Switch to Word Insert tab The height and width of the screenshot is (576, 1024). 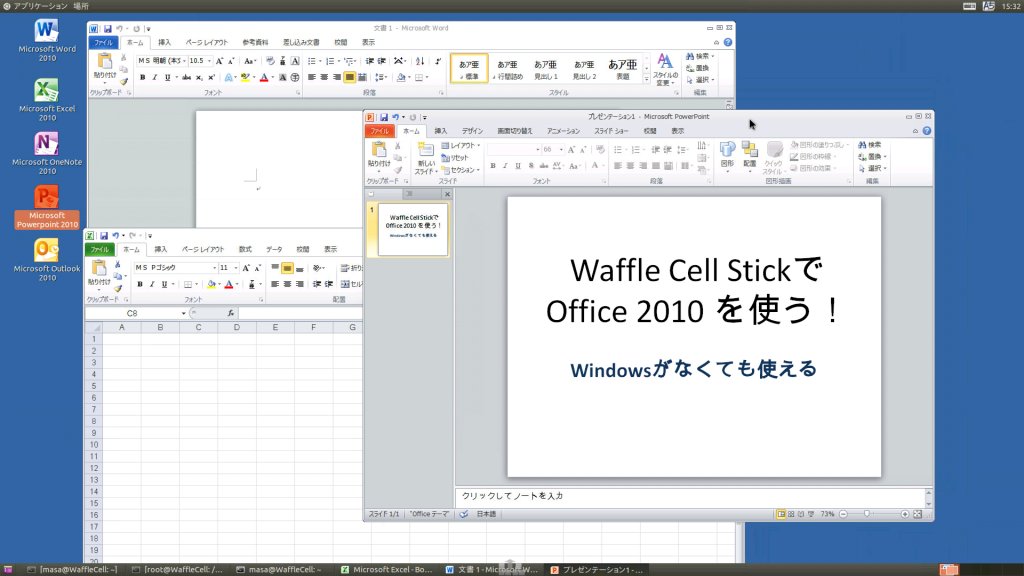165,42
